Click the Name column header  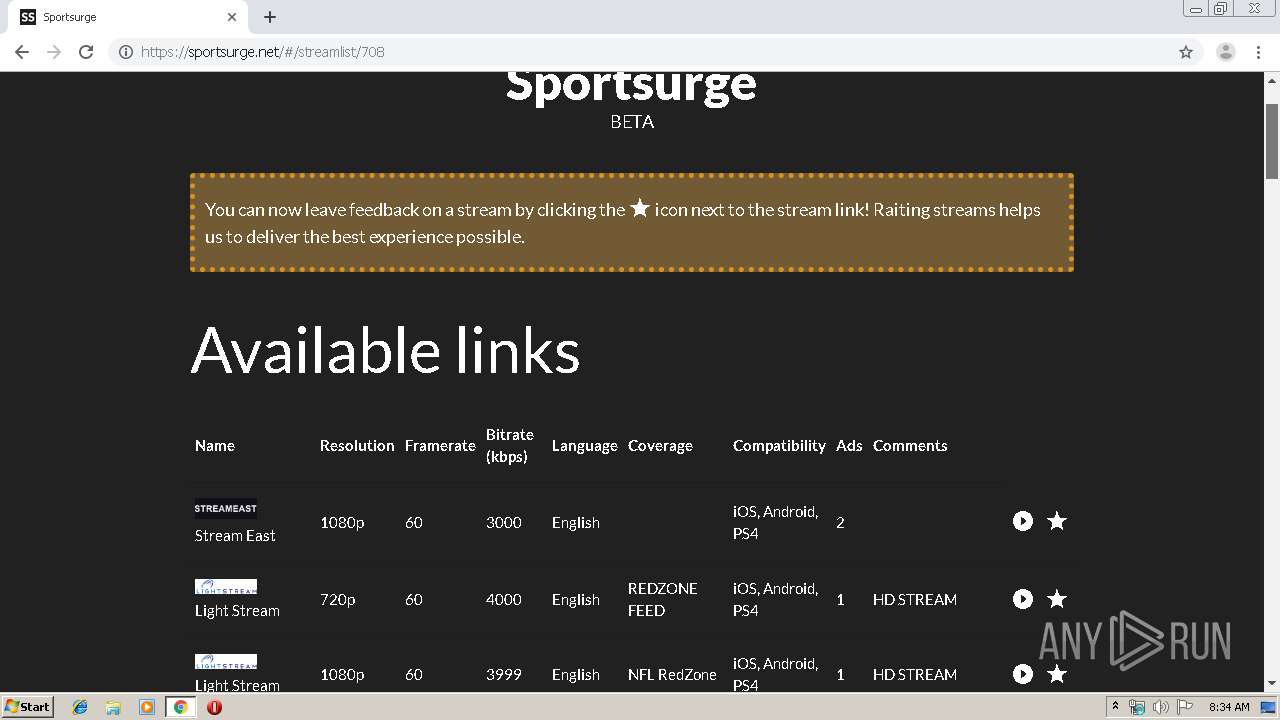(x=215, y=446)
